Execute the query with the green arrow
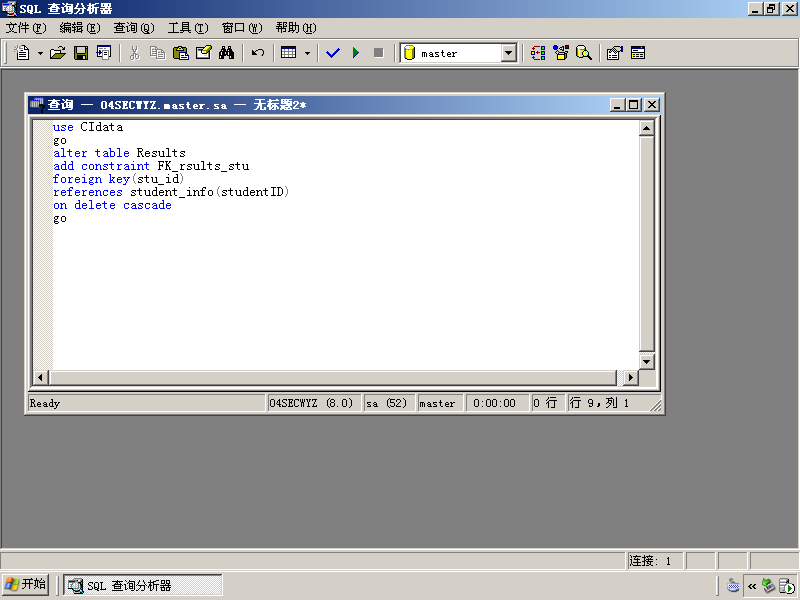This screenshot has width=800, height=600. click(356, 53)
